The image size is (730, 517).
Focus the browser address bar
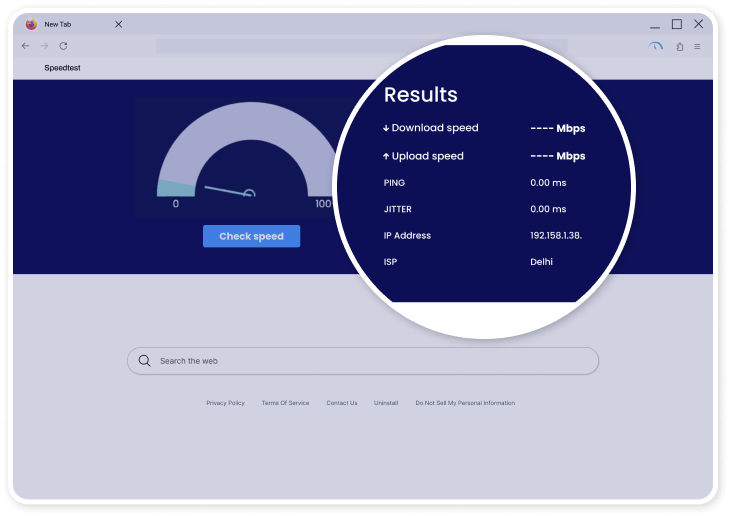[x=361, y=46]
